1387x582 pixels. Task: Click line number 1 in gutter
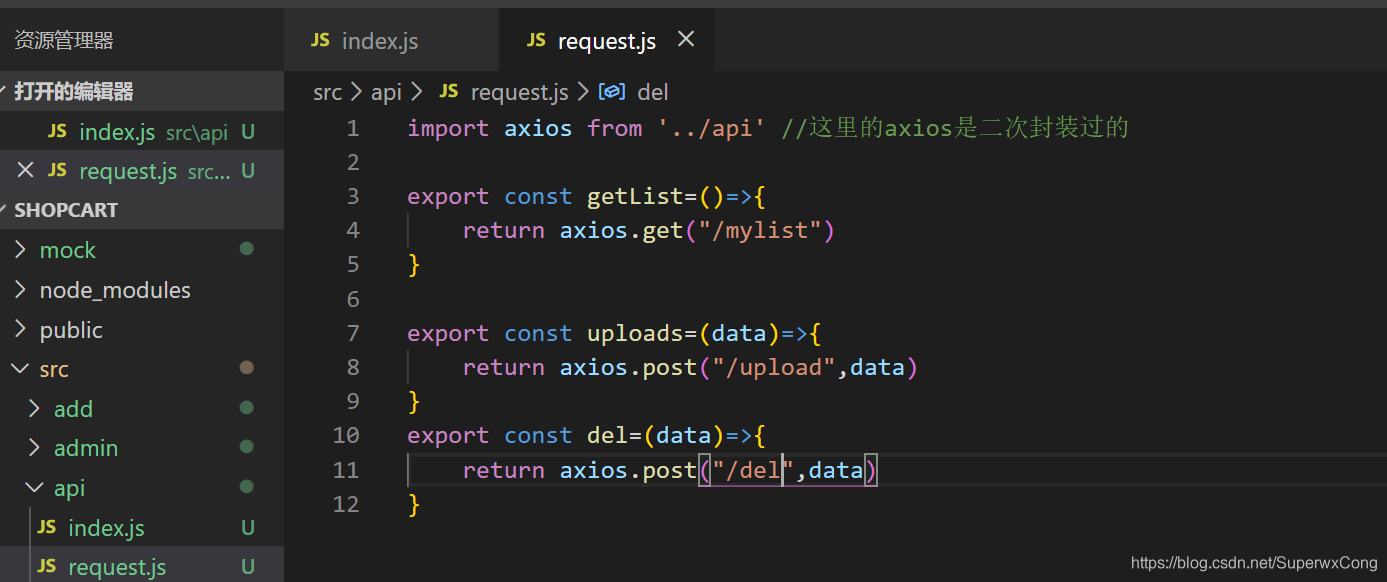(x=352, y=128)
